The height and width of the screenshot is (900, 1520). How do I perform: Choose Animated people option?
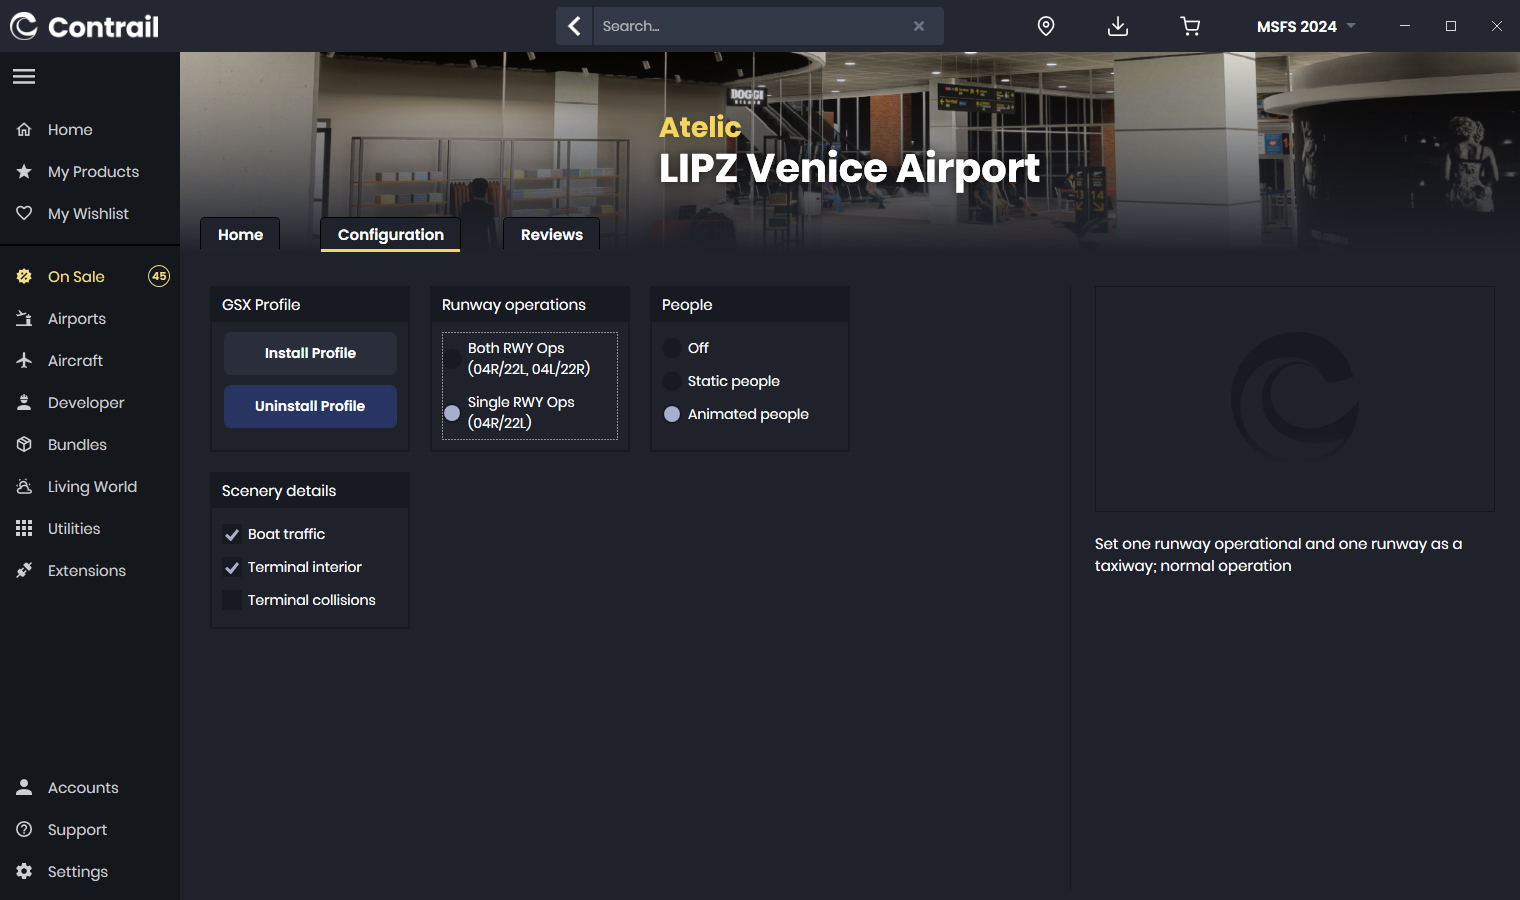672,414
